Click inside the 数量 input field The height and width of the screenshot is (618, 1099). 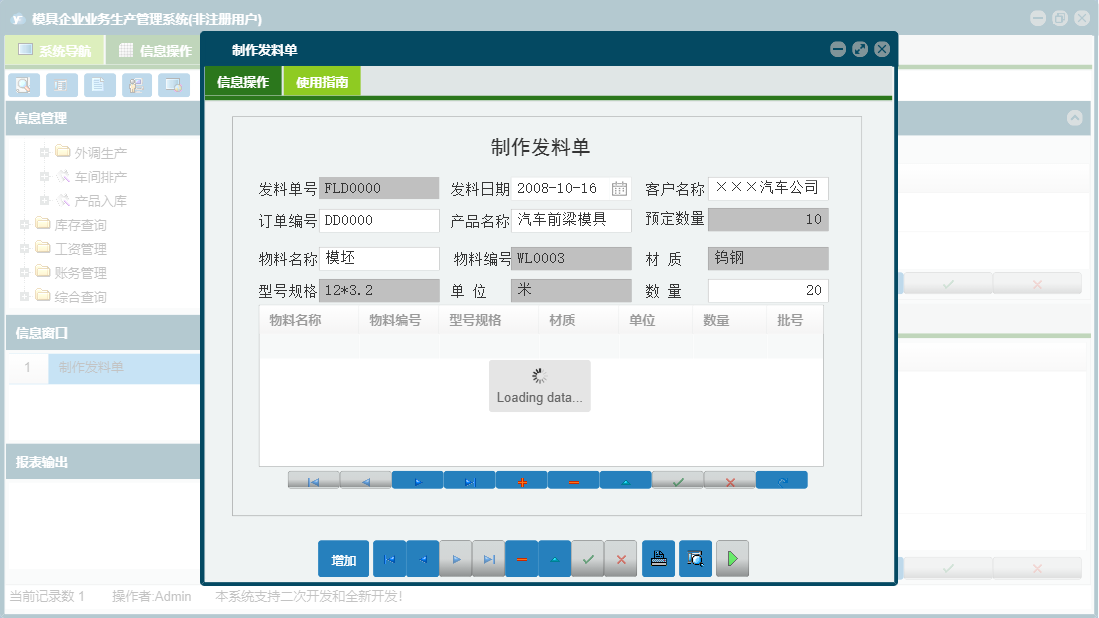(x=768, y=290)
